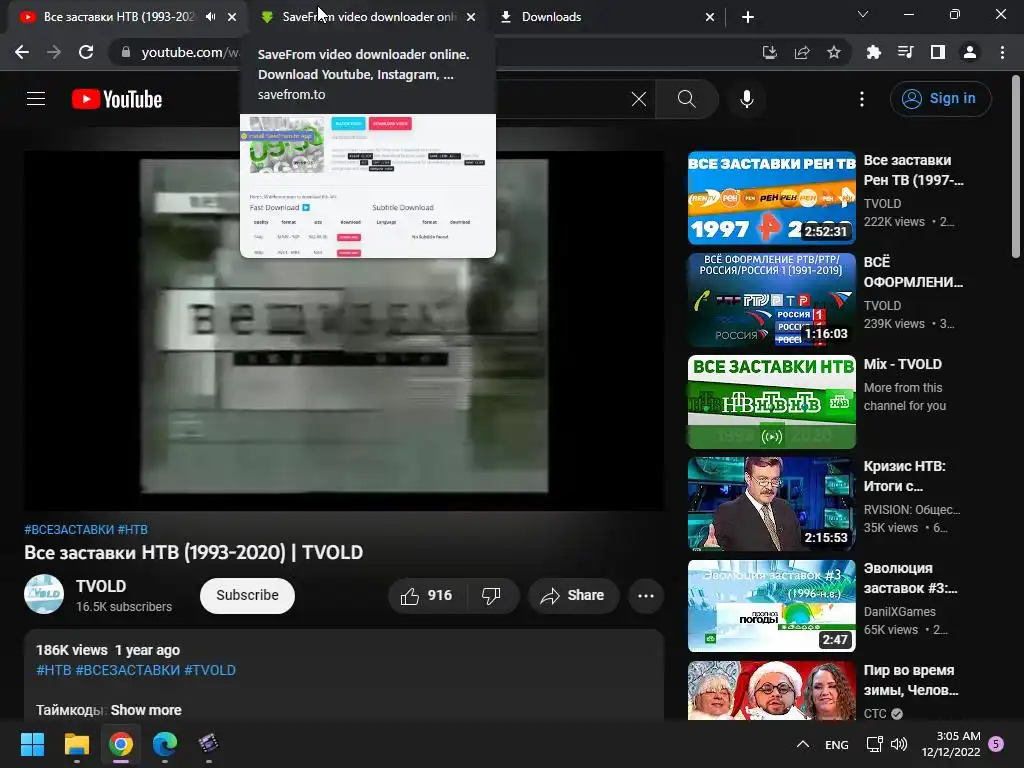The width and height of the screenshot is (1024, 768).
Task: Open ENG language switcher
Action: [x=837, y=744]
